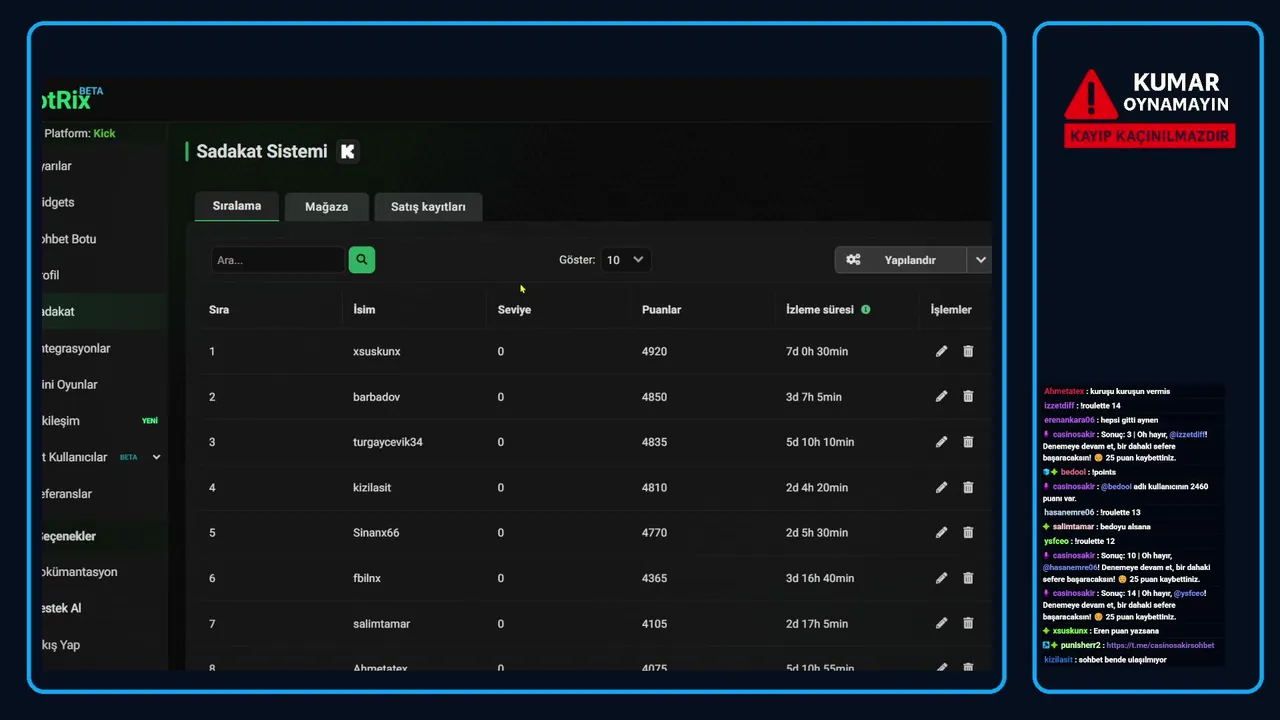Viewport: 1280px width, 720px height.
Task: Open the Göster rows-per-page dropdown
Action: [627, 260]
